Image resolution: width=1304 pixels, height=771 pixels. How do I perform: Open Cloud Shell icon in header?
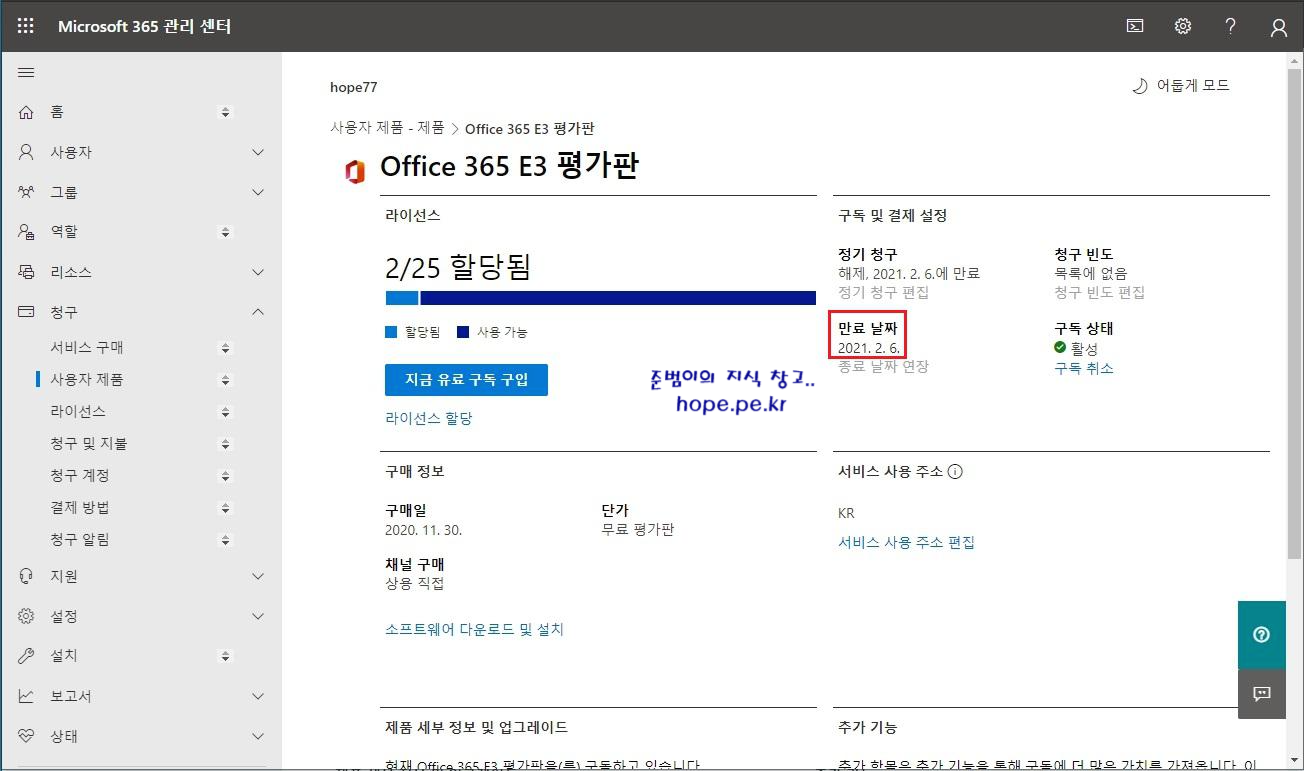click(1135, 26)
